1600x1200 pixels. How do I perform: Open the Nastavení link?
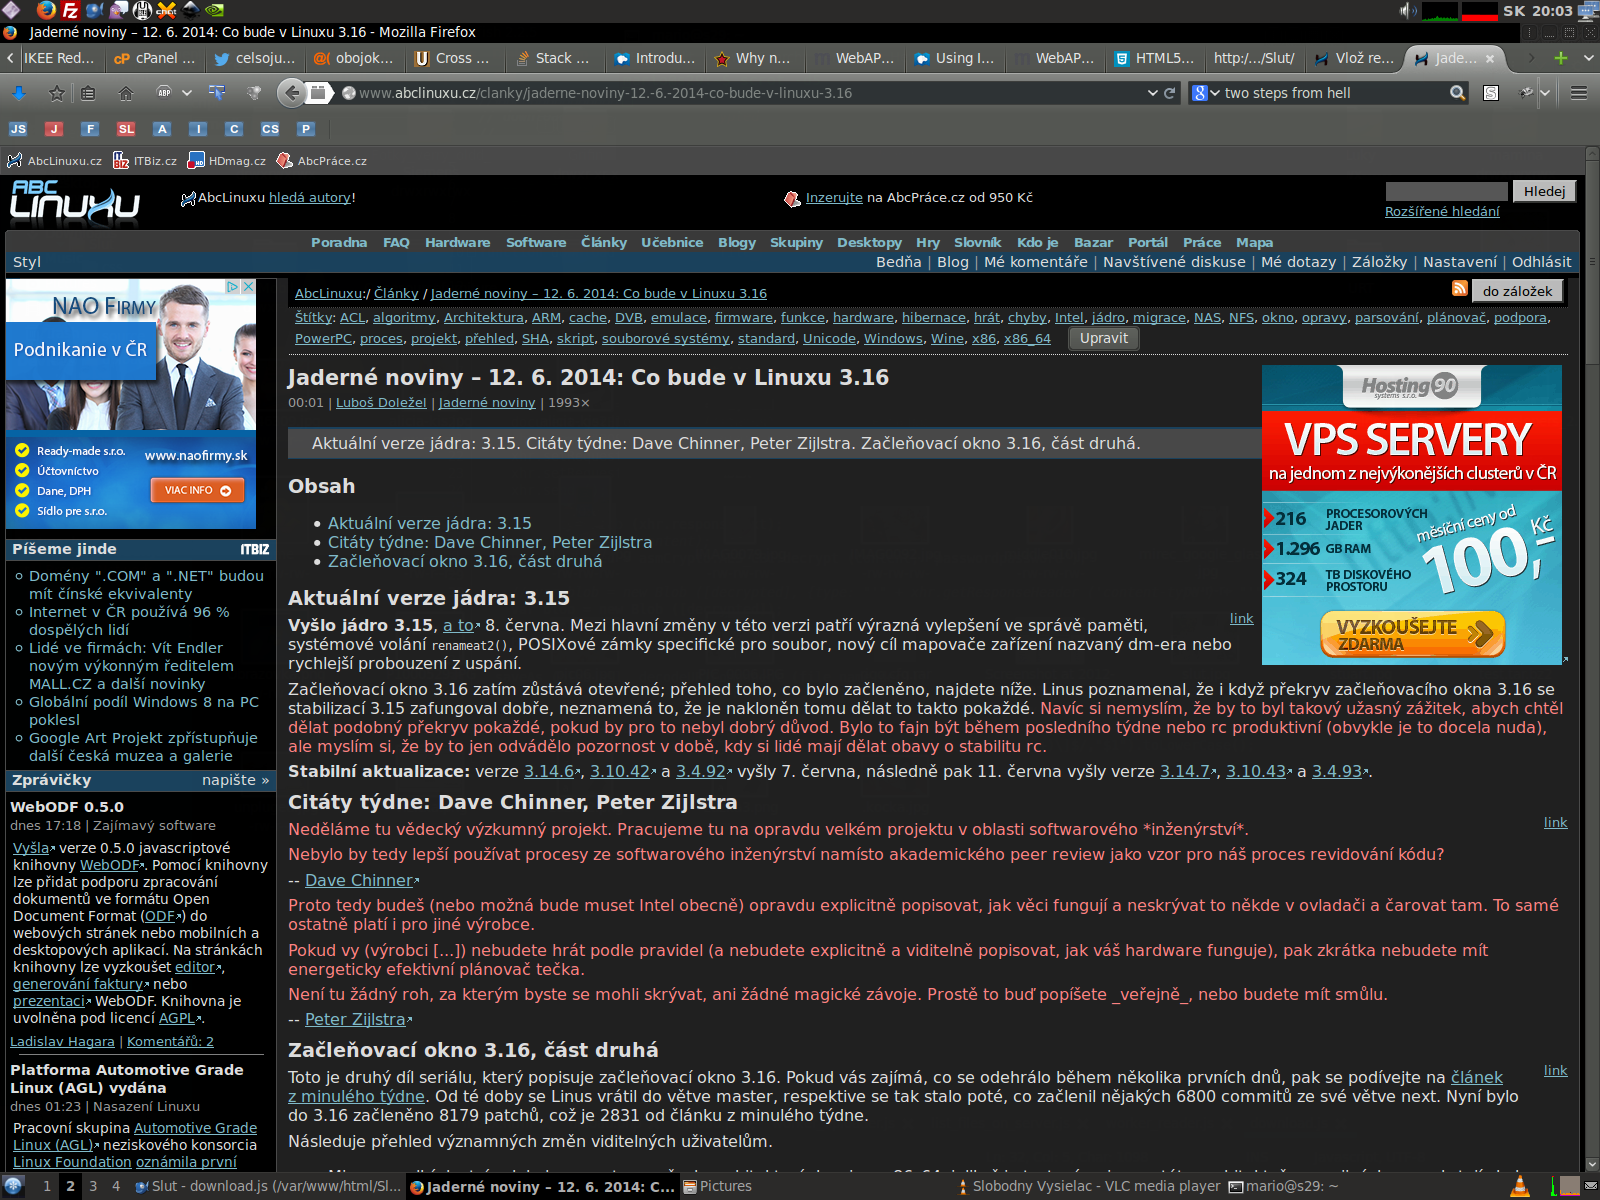pos(1460,262)
